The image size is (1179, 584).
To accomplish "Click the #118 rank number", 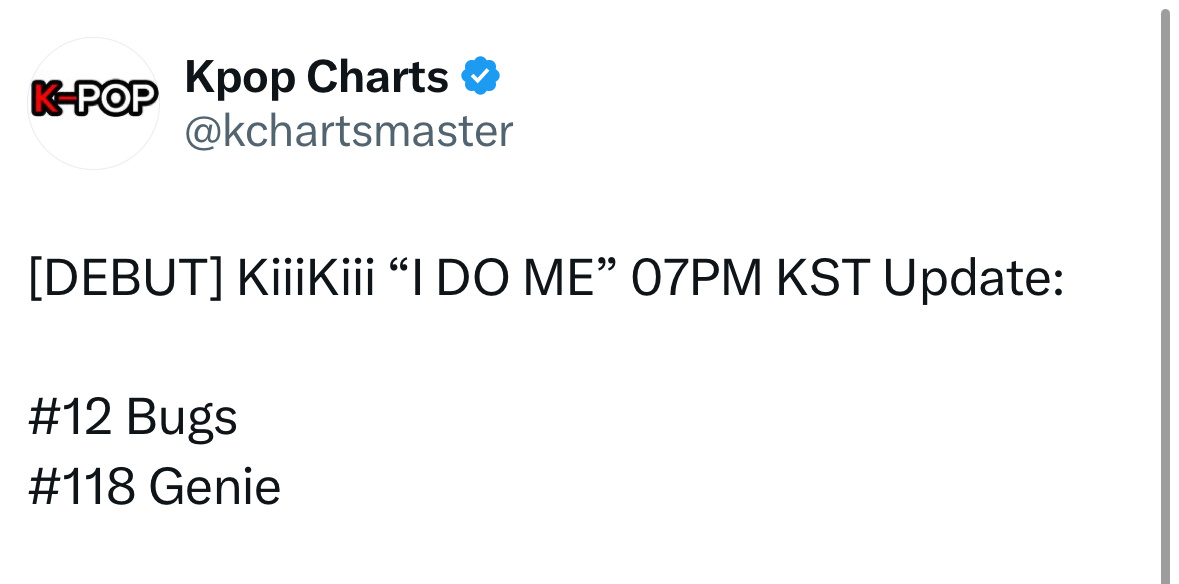I will tap(82, 486).
